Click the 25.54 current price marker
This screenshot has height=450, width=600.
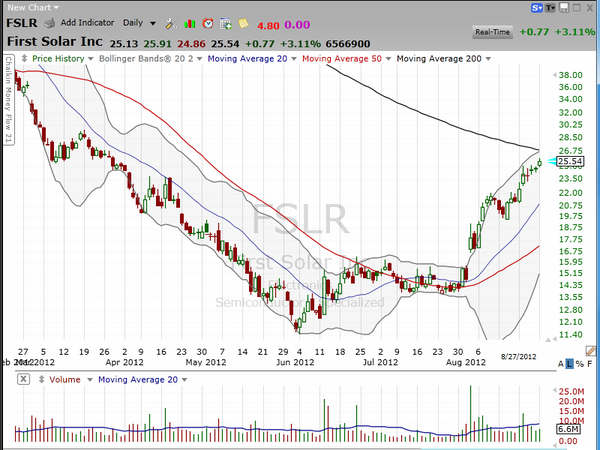[570, 161]
